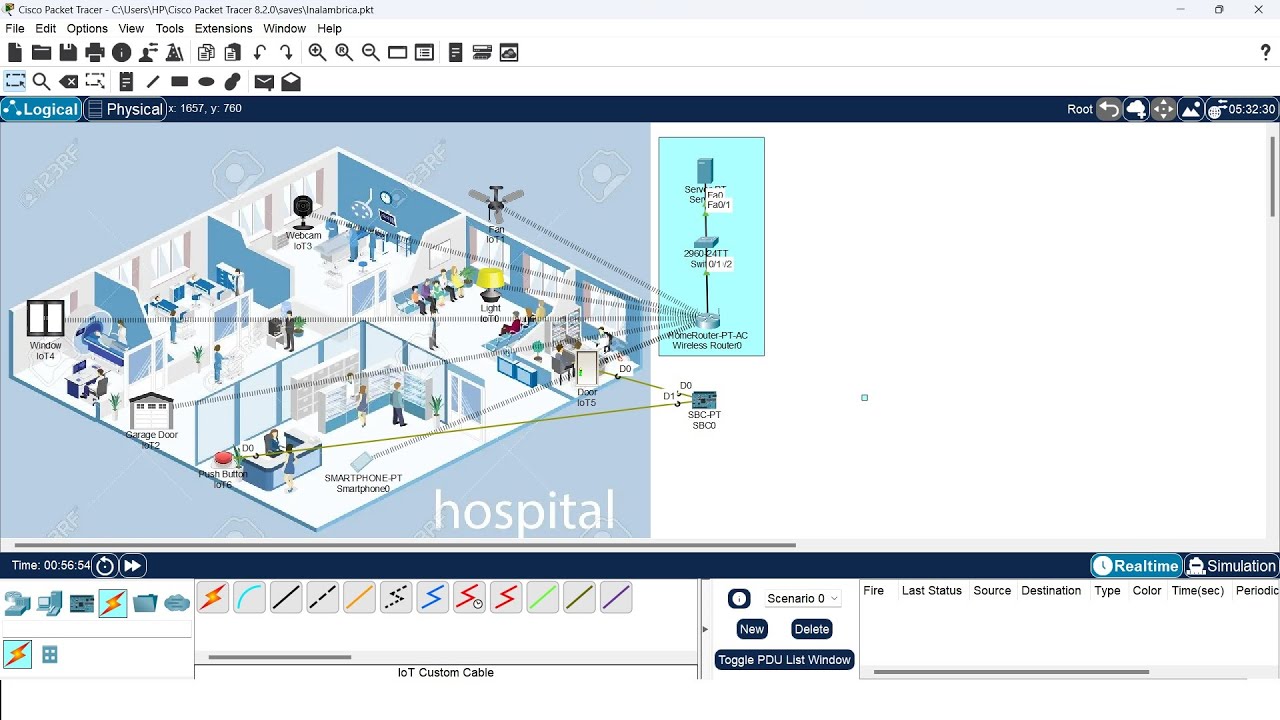Switch to Logical workspace view
This screenshot has height=720, width=1280.
pos(41,109)
